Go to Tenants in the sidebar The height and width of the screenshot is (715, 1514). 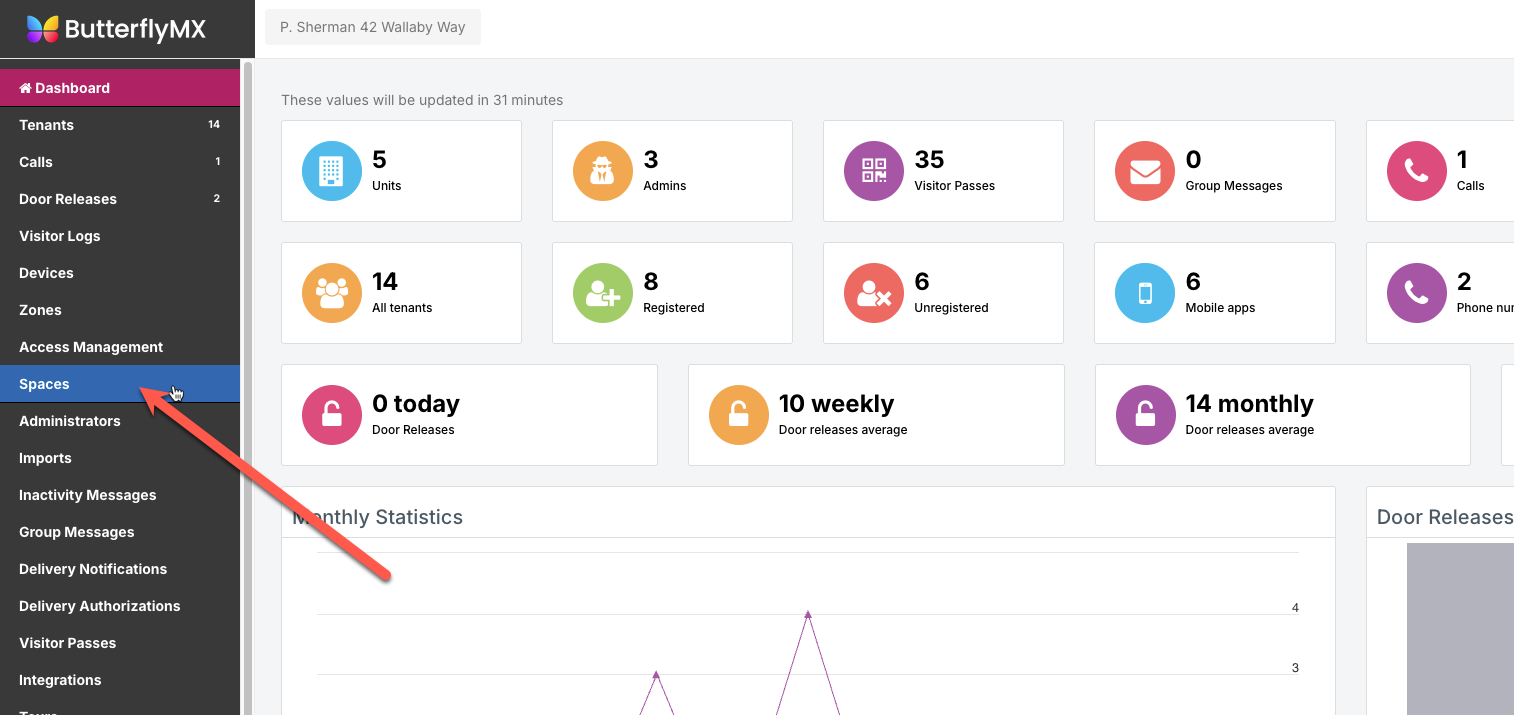(46, 125)
